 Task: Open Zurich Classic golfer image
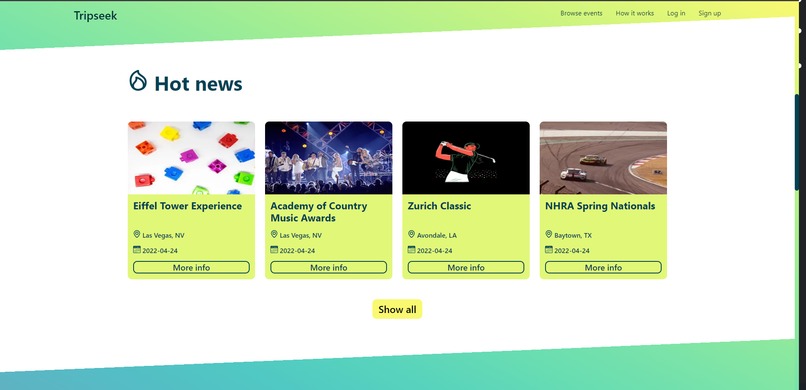point(466,158)
